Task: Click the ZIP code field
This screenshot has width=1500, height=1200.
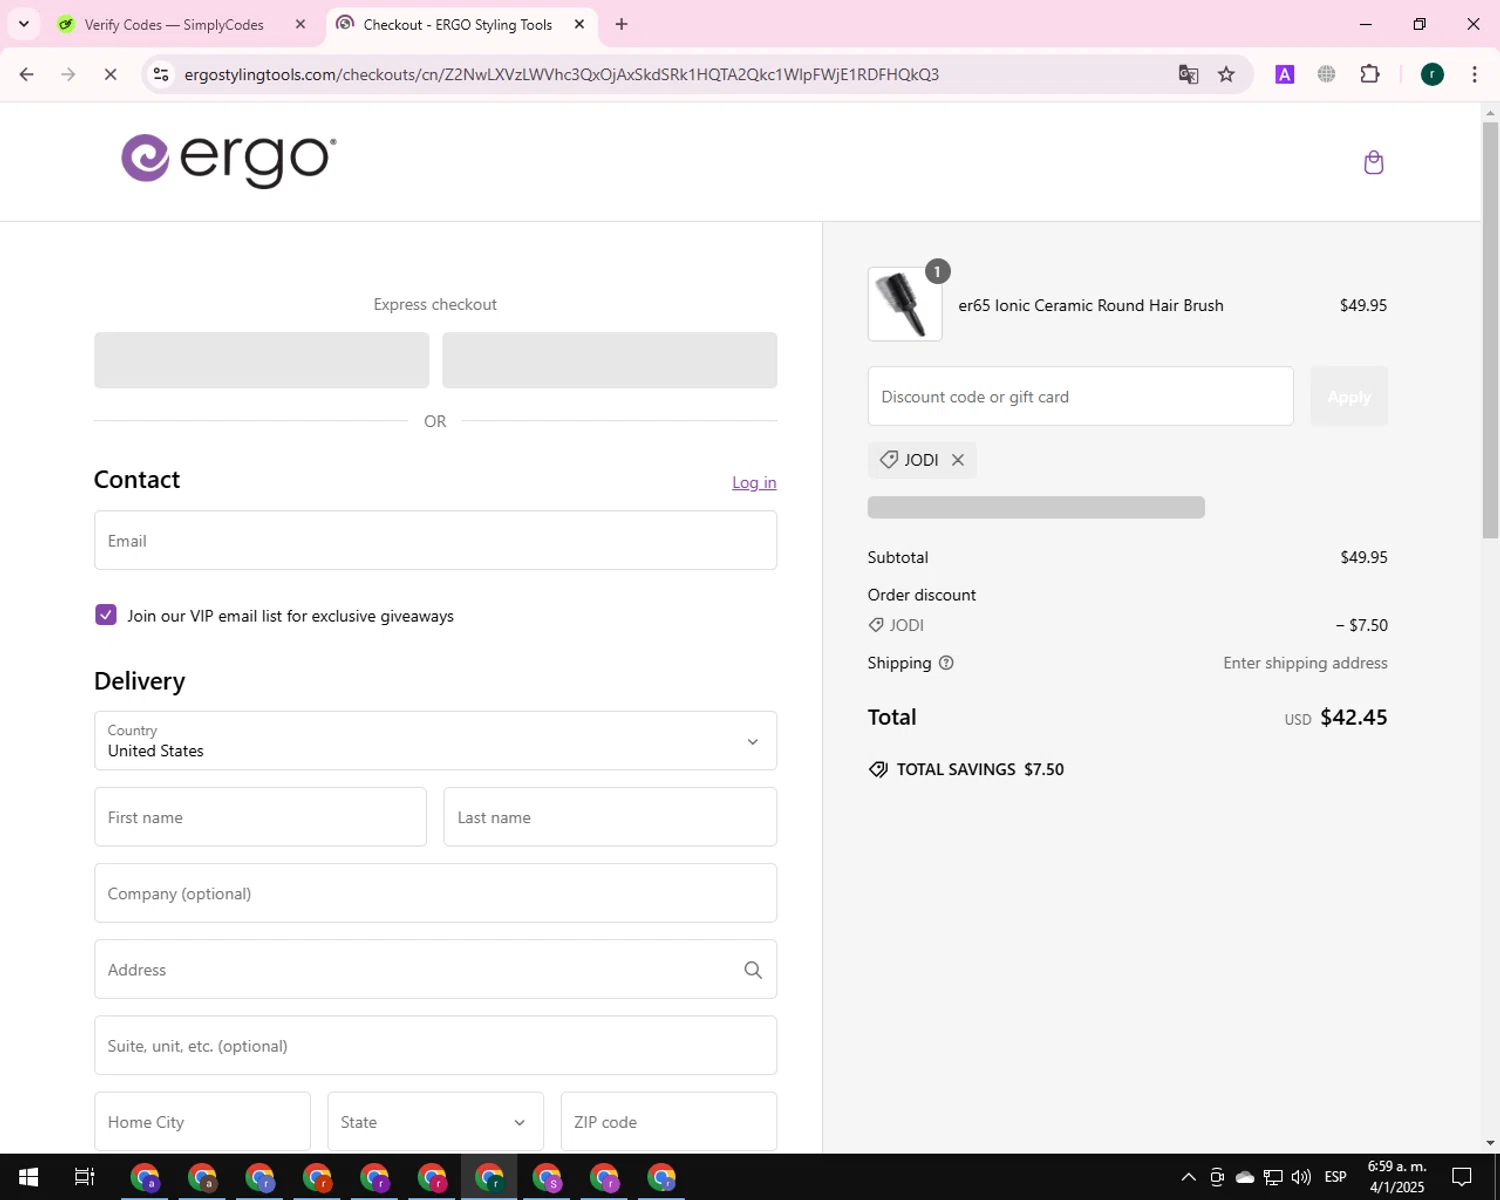Action: (x=668, y=1122)
